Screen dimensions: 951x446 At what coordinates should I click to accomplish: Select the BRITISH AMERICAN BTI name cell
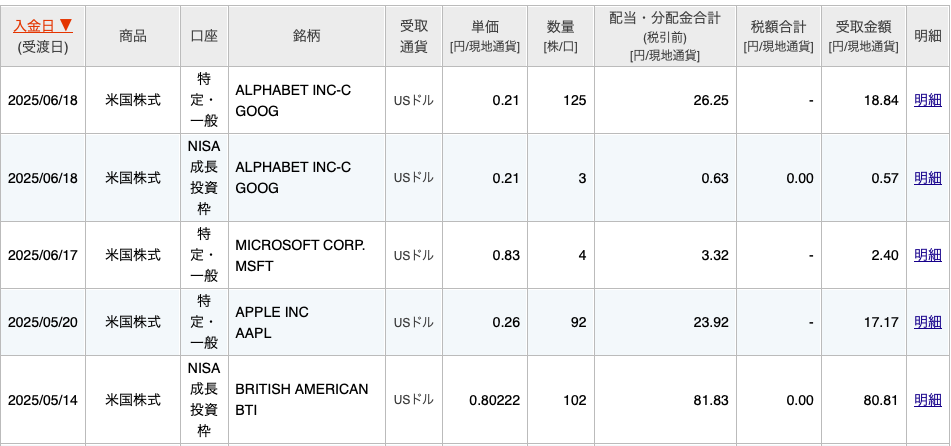click(307, 400)
